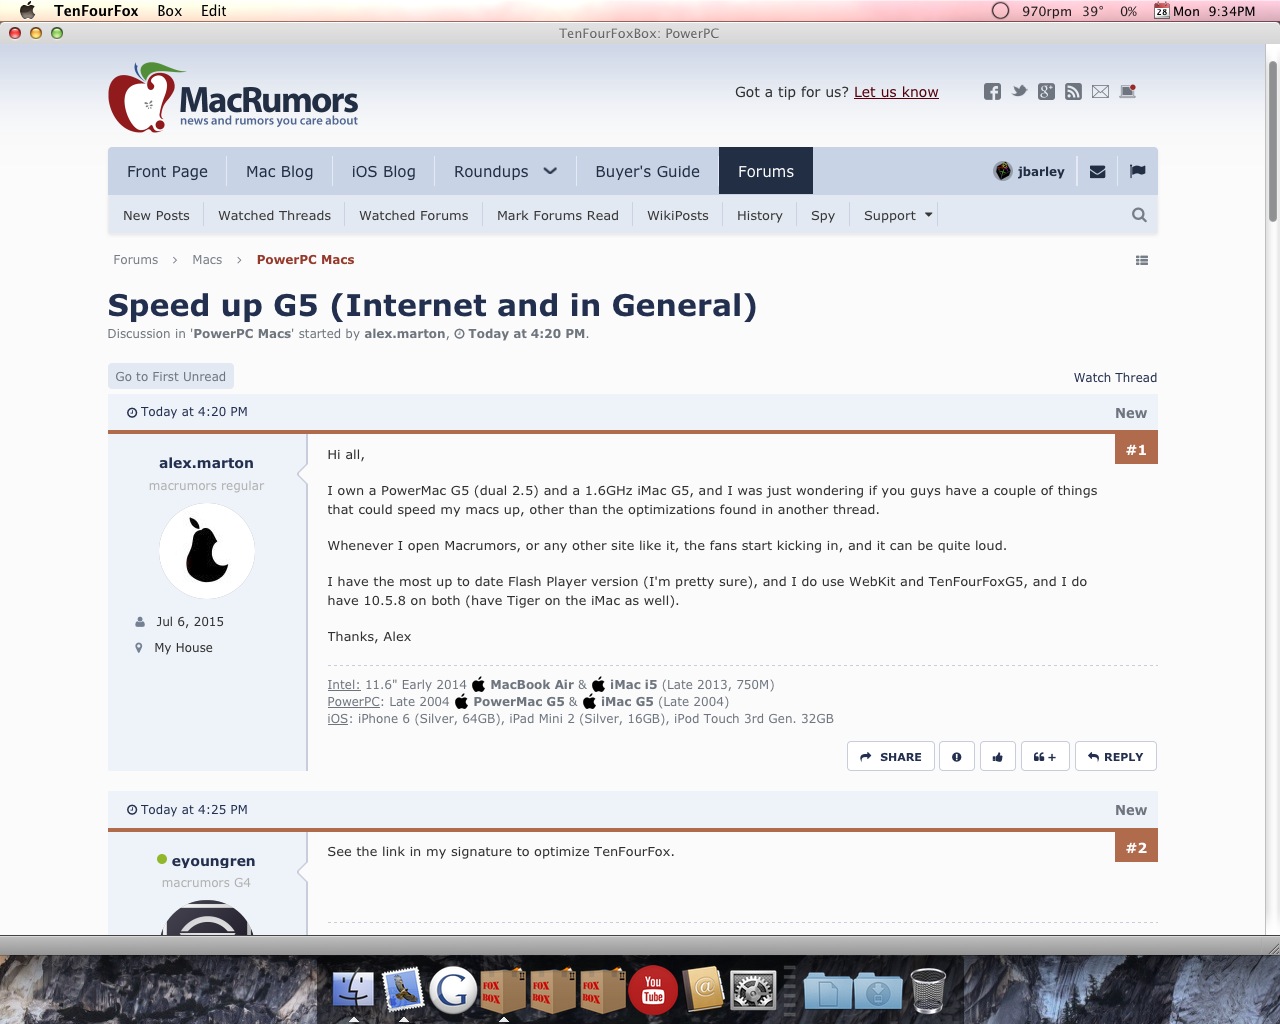Open the #2 post permalink

pos(1136,848)
